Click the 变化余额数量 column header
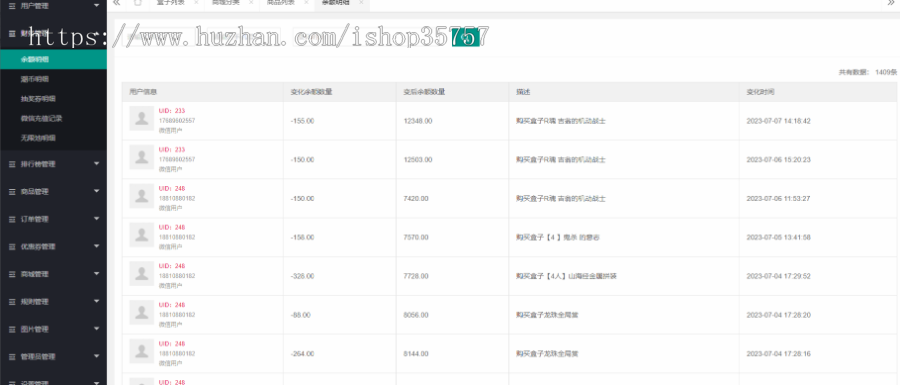This screenshot has width=900, height=385. coord(312,92)
